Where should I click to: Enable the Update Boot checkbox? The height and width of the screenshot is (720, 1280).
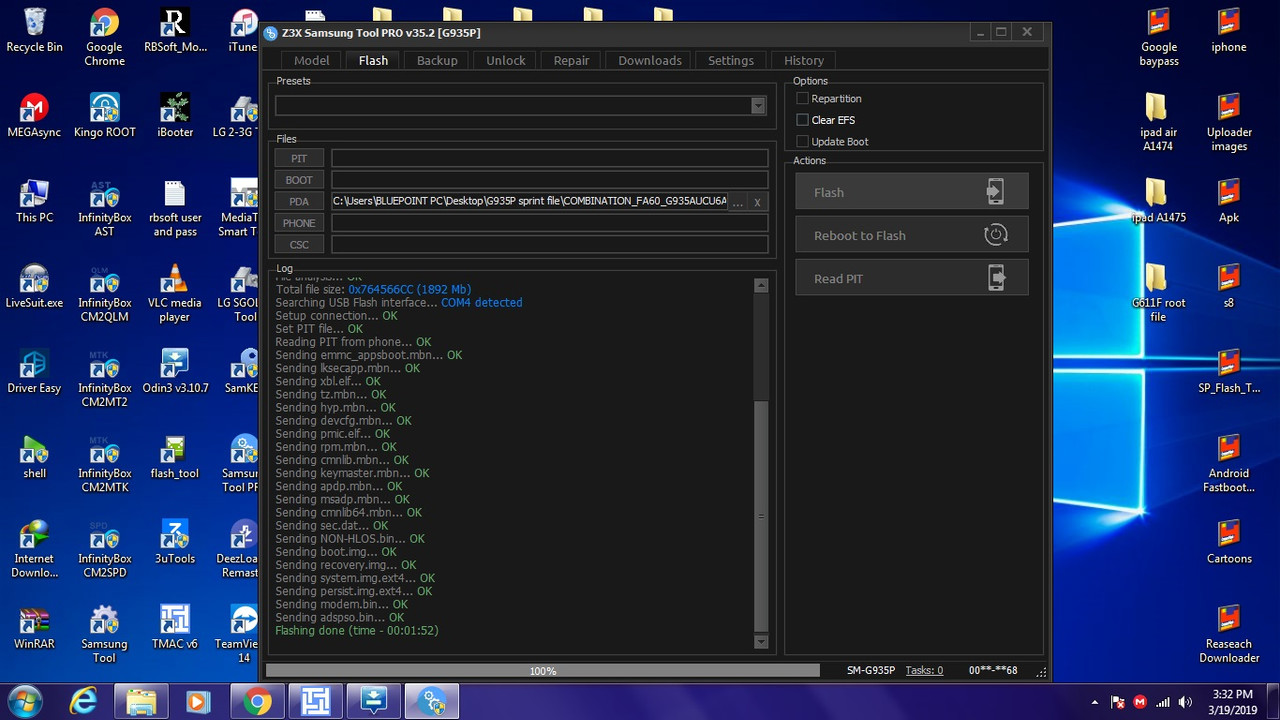(802, 141)
